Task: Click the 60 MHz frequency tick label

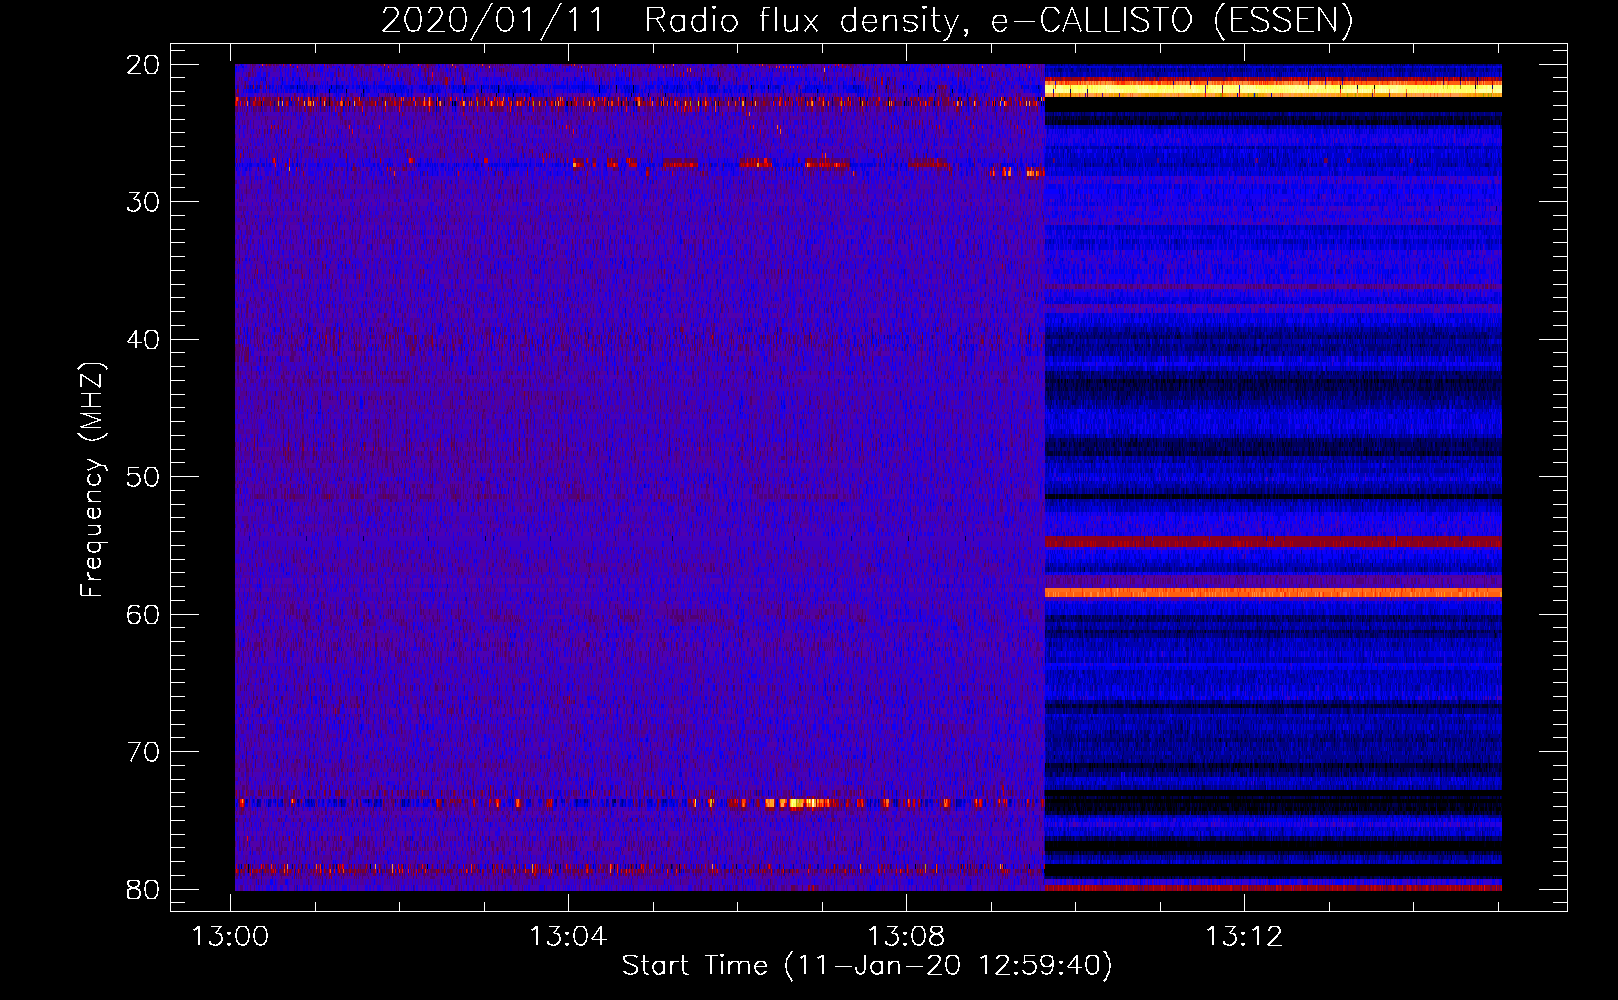Action: coord(143,614)
